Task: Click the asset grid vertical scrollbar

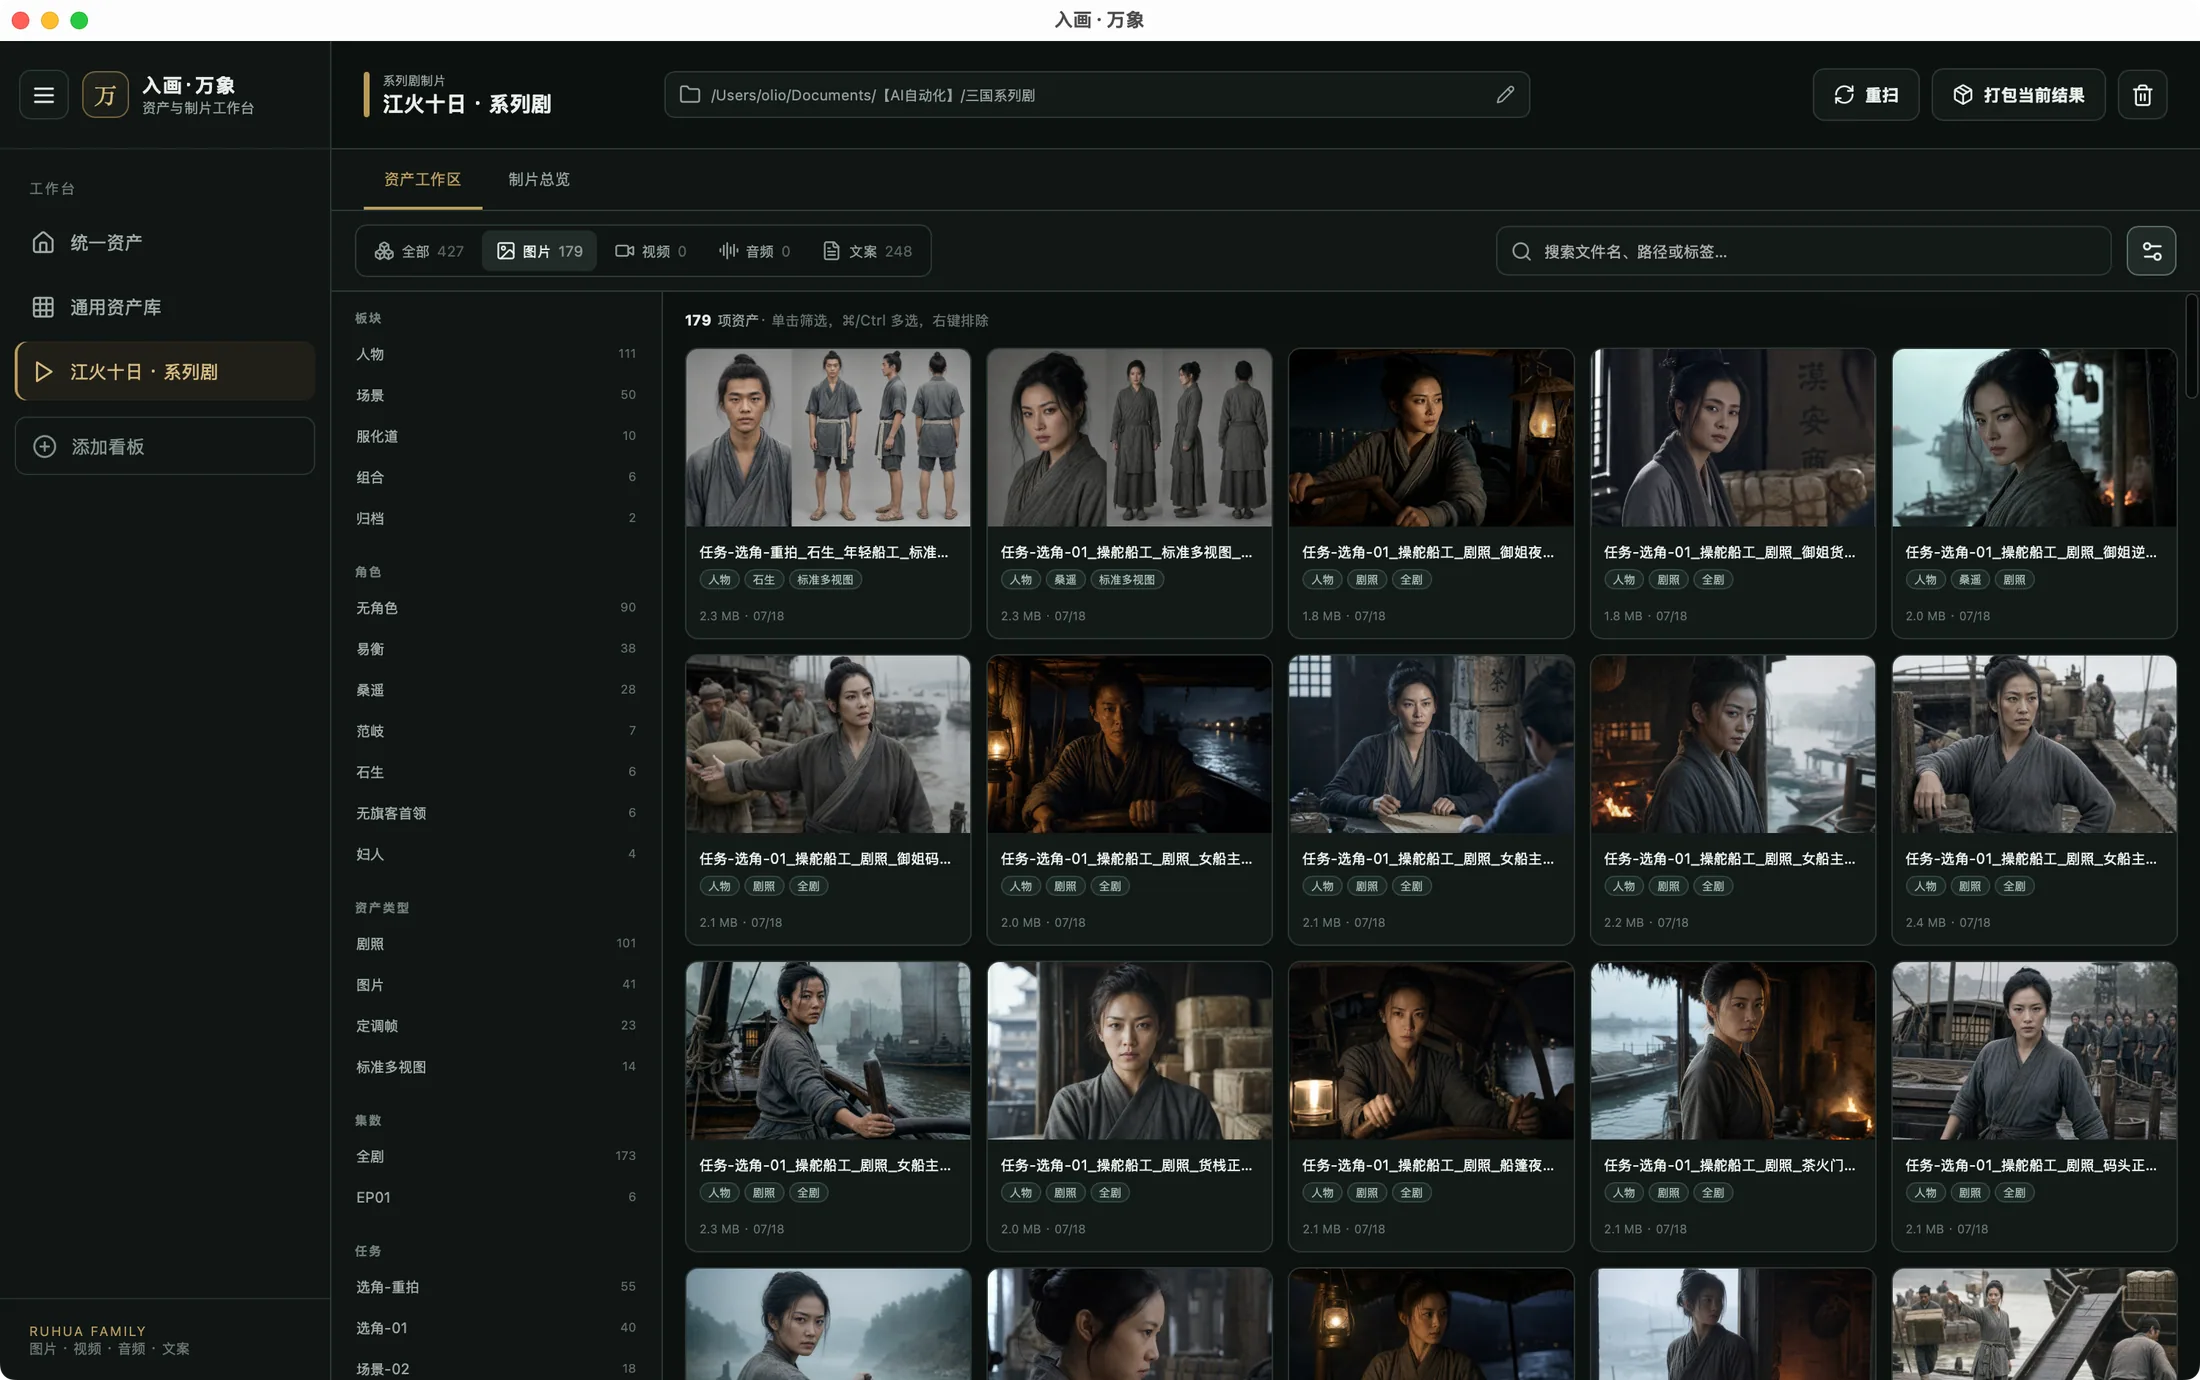Action: 2190,347
